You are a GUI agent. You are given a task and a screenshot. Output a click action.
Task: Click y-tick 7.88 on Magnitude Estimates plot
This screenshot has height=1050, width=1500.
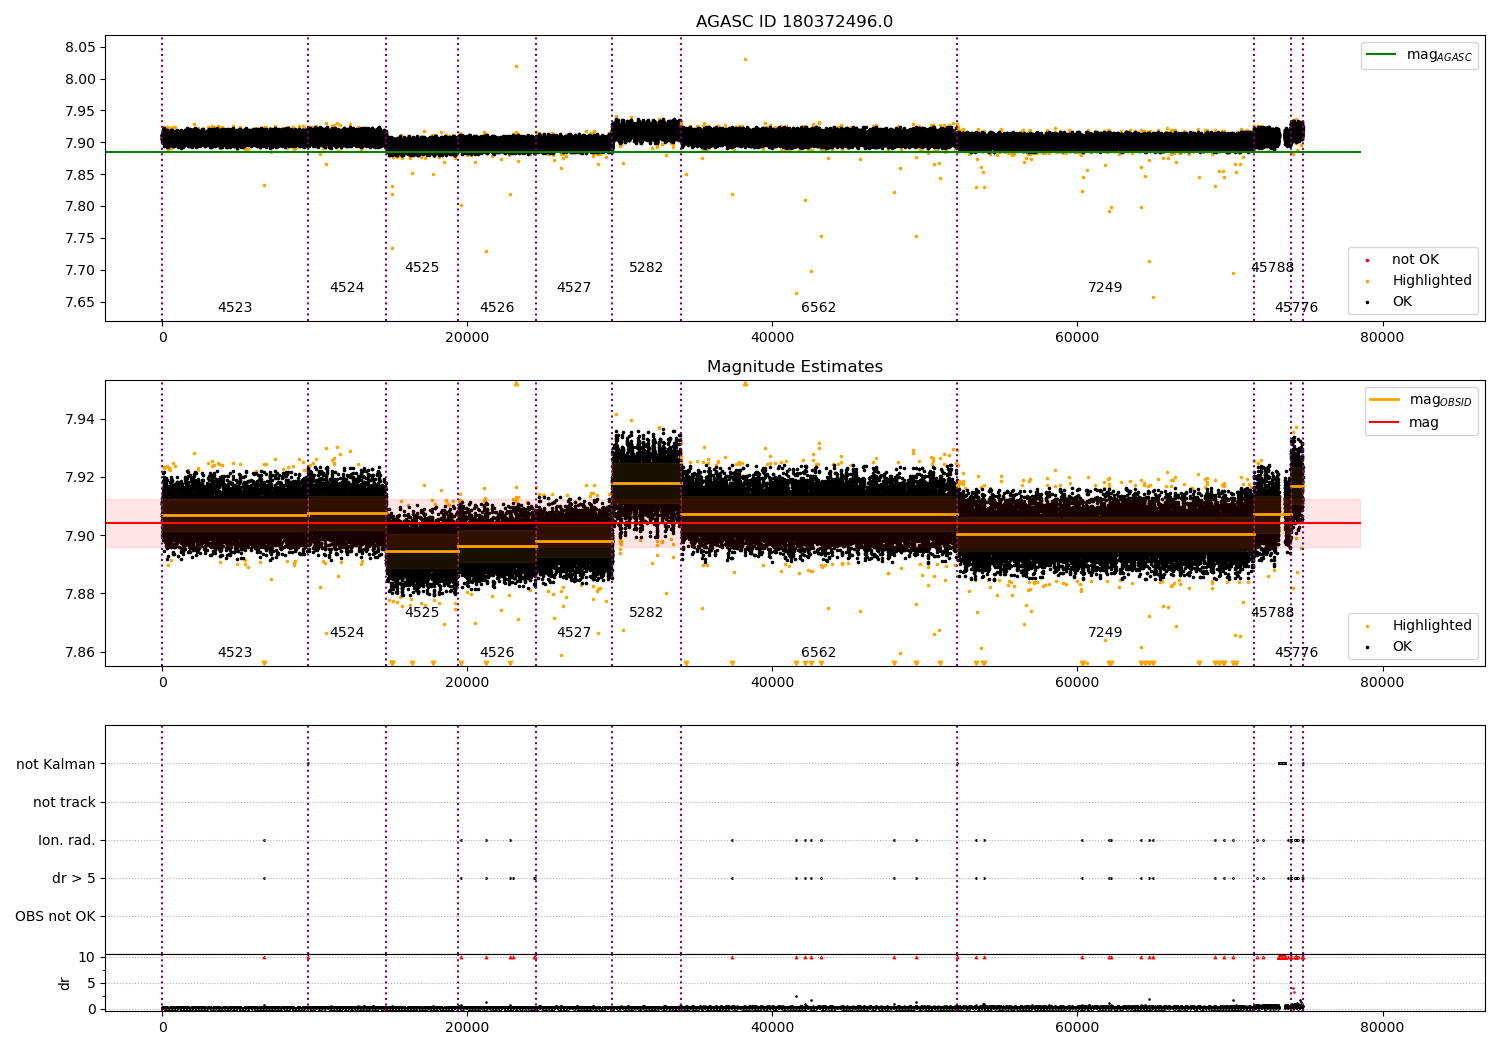pyautogui.click(x=80, y=595)
